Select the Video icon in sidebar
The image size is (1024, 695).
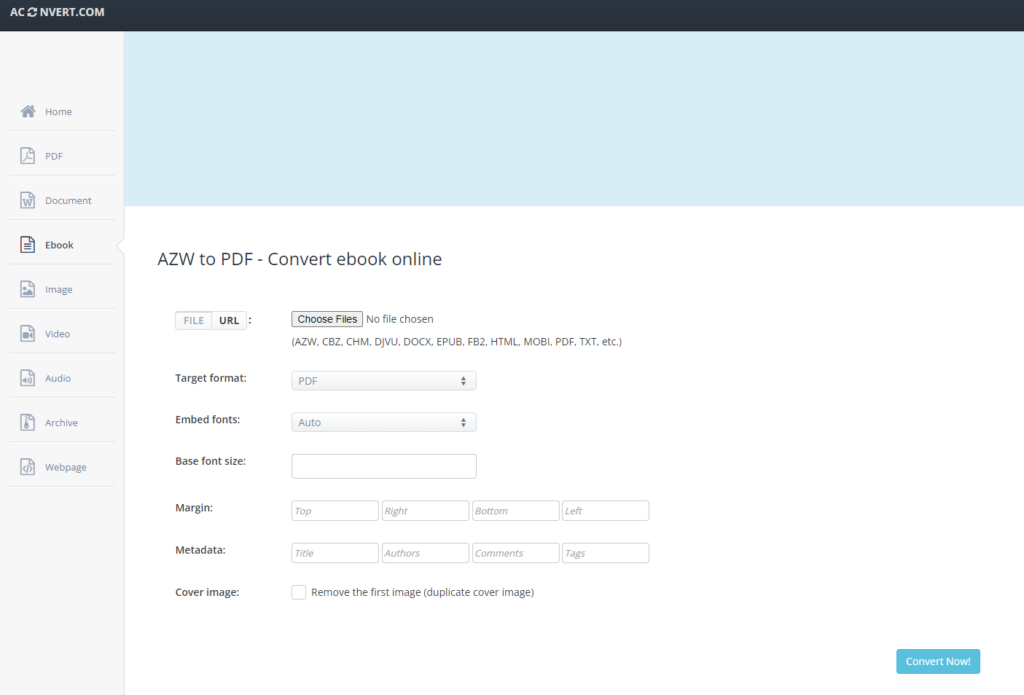pos(28,334)
